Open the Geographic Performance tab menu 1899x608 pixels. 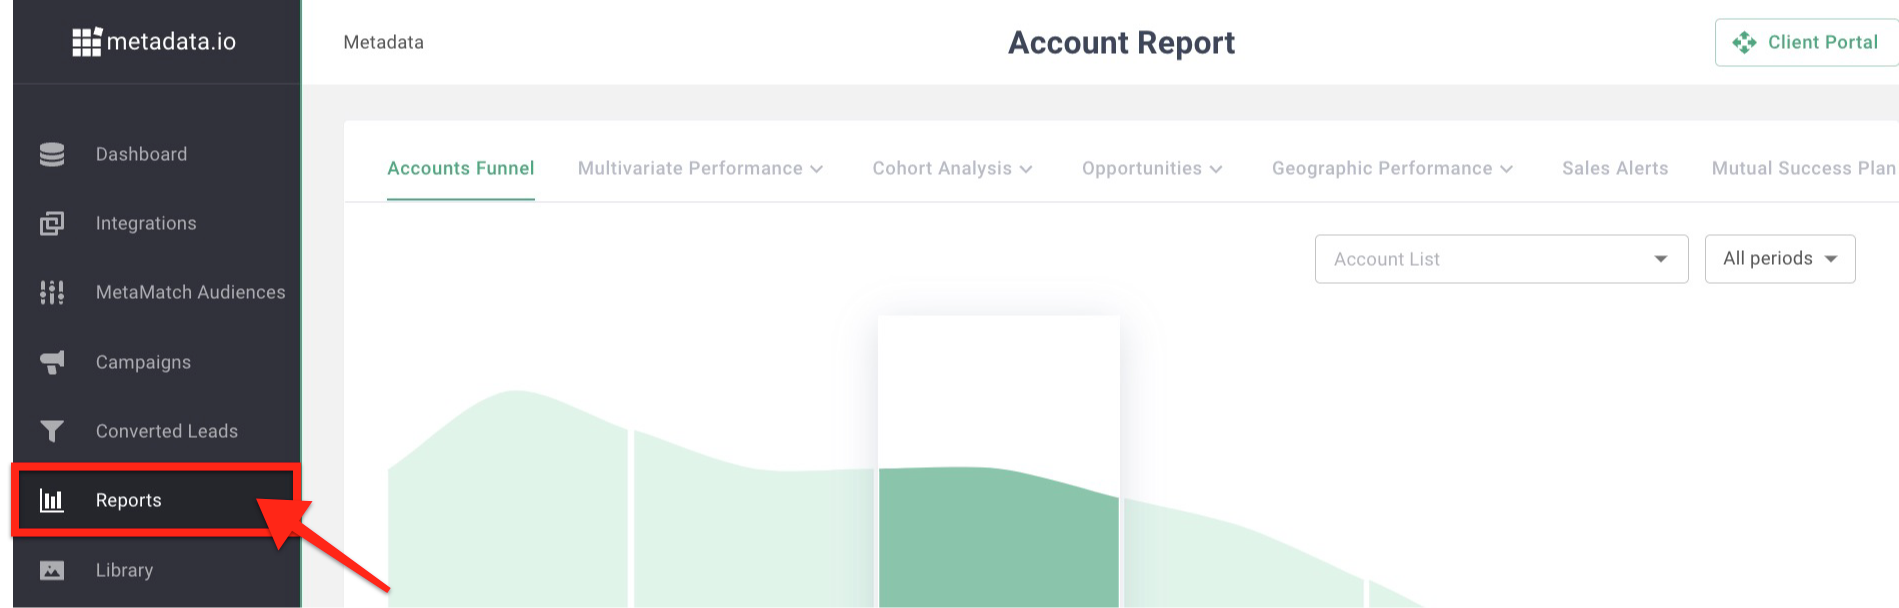(1392, 169)
